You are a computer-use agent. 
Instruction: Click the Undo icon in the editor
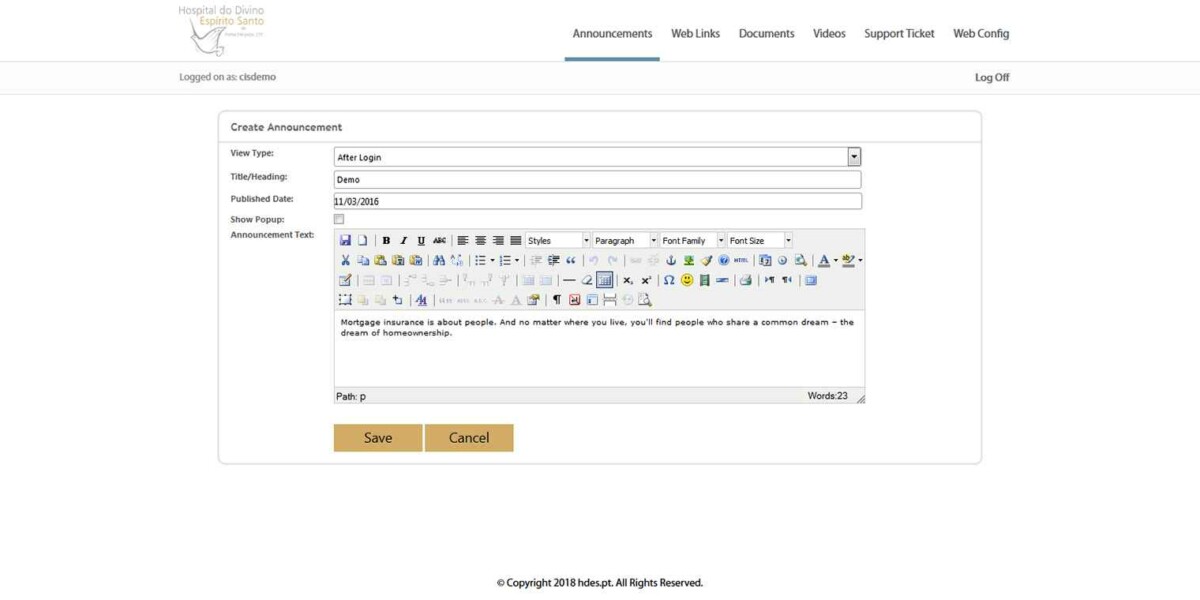(593, 260)
